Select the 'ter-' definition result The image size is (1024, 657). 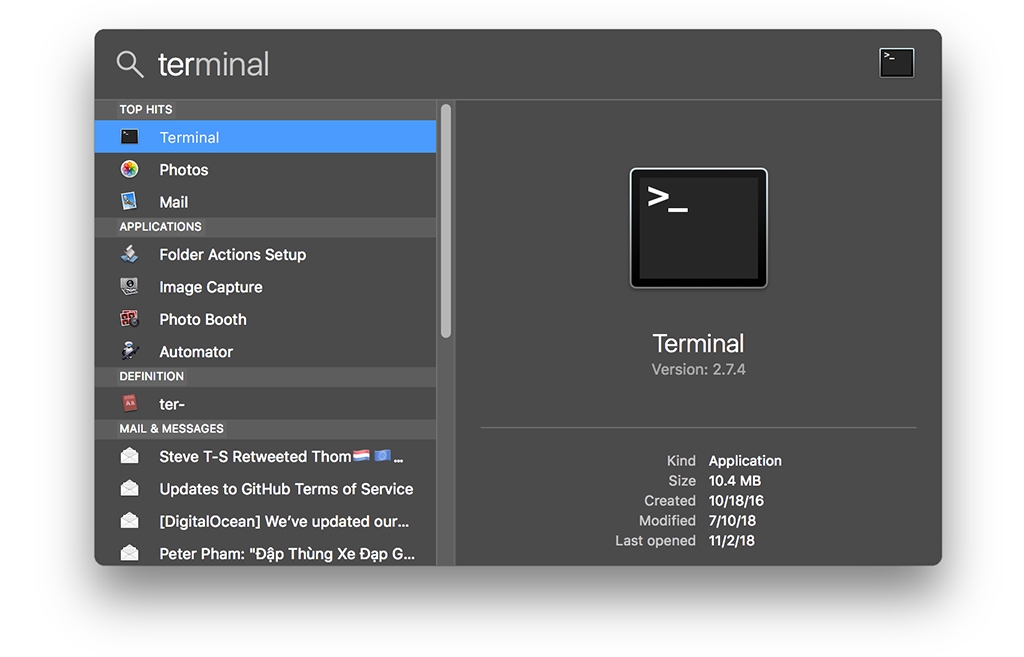pos(265,404)
